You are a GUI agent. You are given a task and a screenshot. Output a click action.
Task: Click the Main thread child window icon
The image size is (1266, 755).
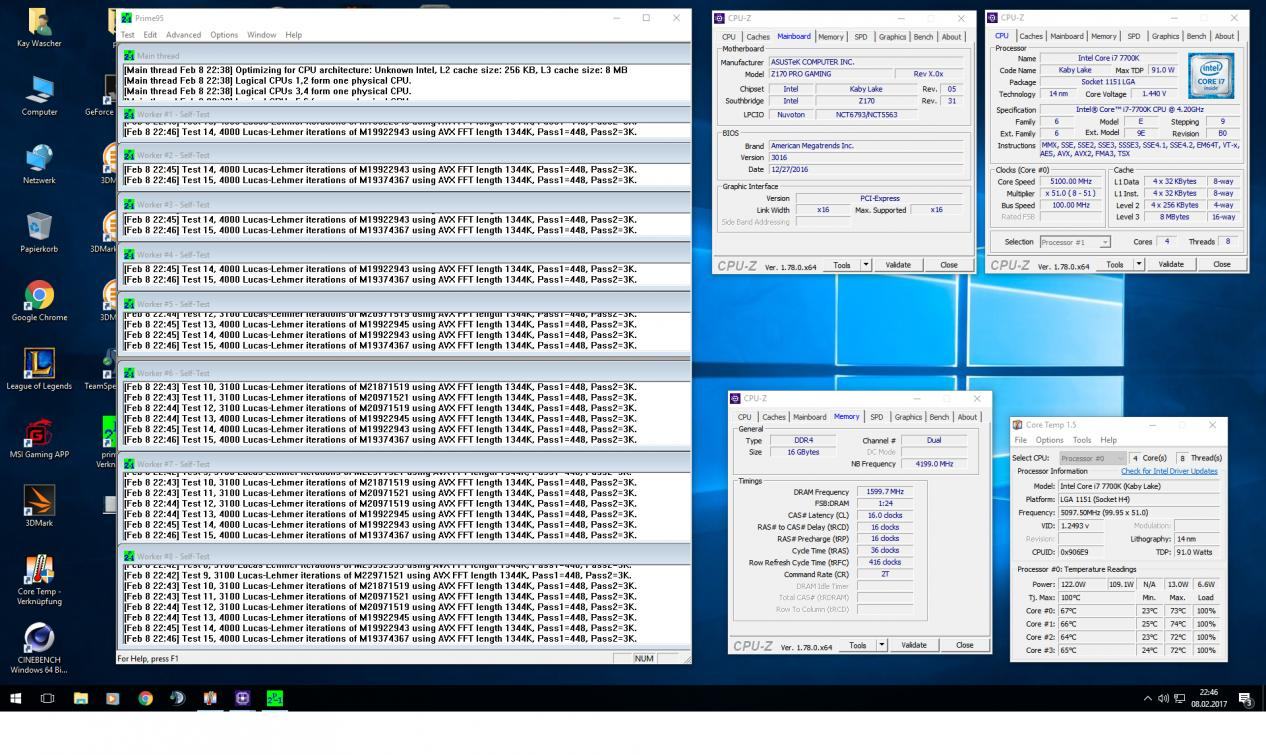click(x=129, y=56)
